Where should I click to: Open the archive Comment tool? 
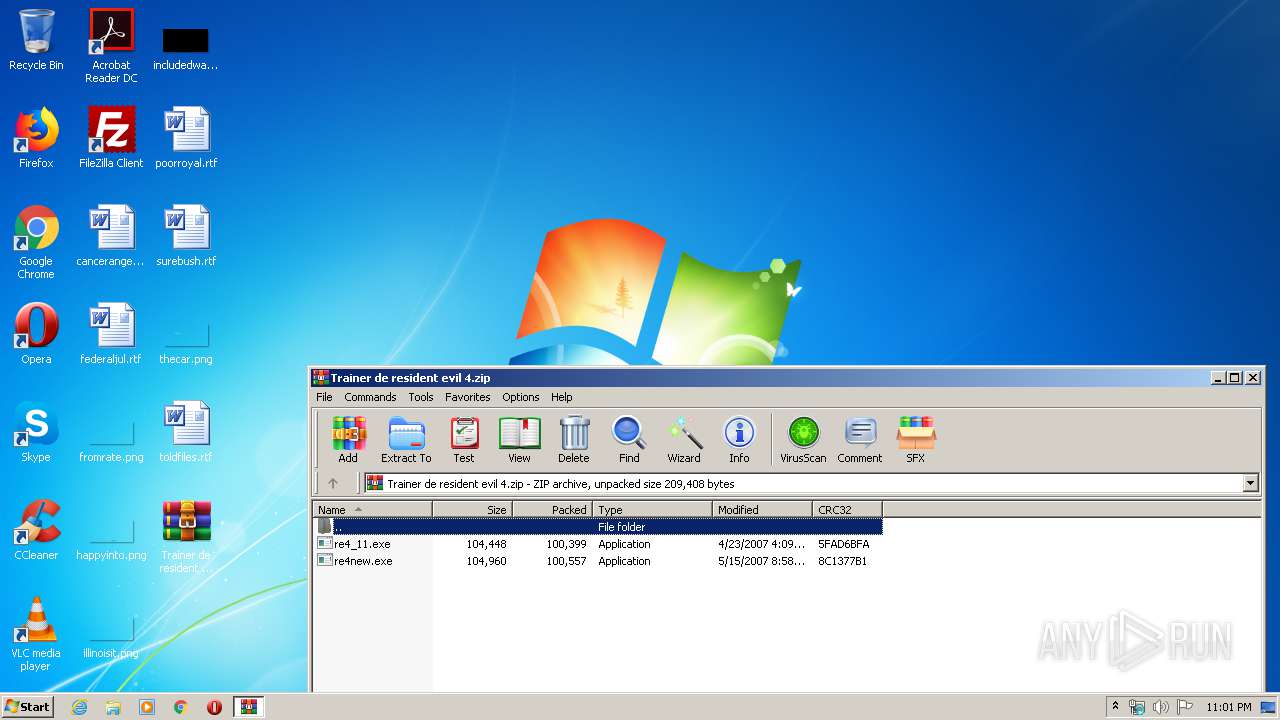tap(860, 440)
